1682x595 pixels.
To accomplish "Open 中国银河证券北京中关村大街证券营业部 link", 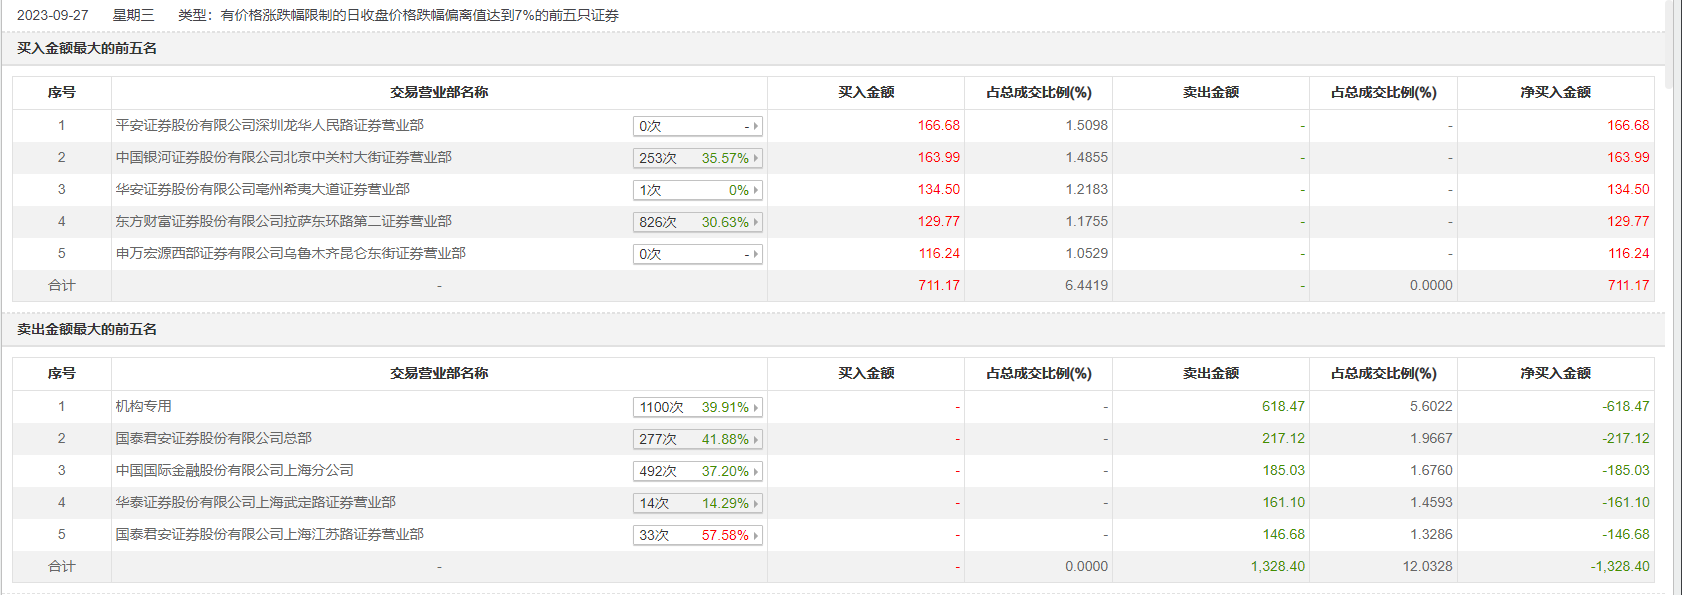I will click(x=283, y=158).
